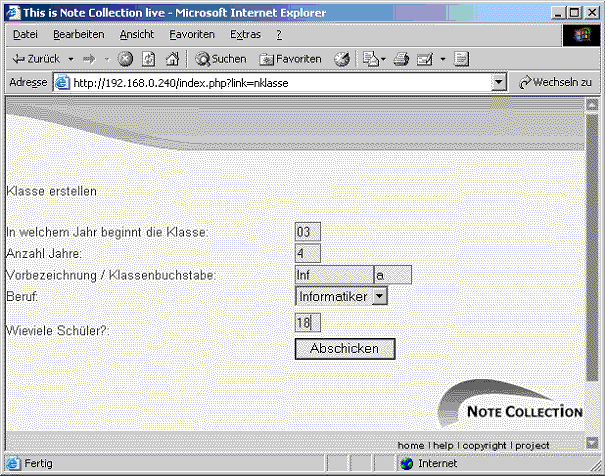Open the copyright footer link
Viewport: 605px width, 476px height.
pos(484,445)
